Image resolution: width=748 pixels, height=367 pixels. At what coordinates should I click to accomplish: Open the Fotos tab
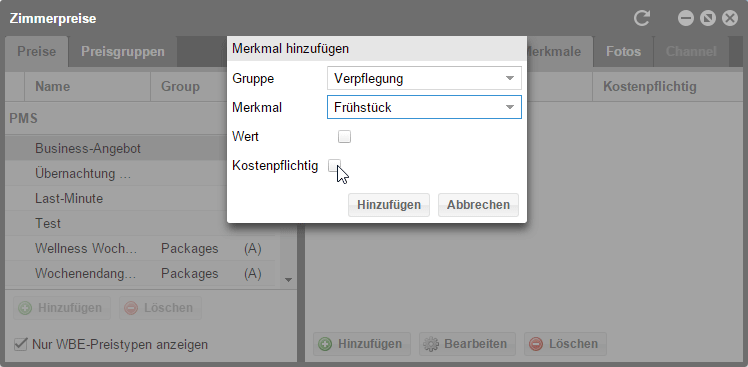point(623,52)
